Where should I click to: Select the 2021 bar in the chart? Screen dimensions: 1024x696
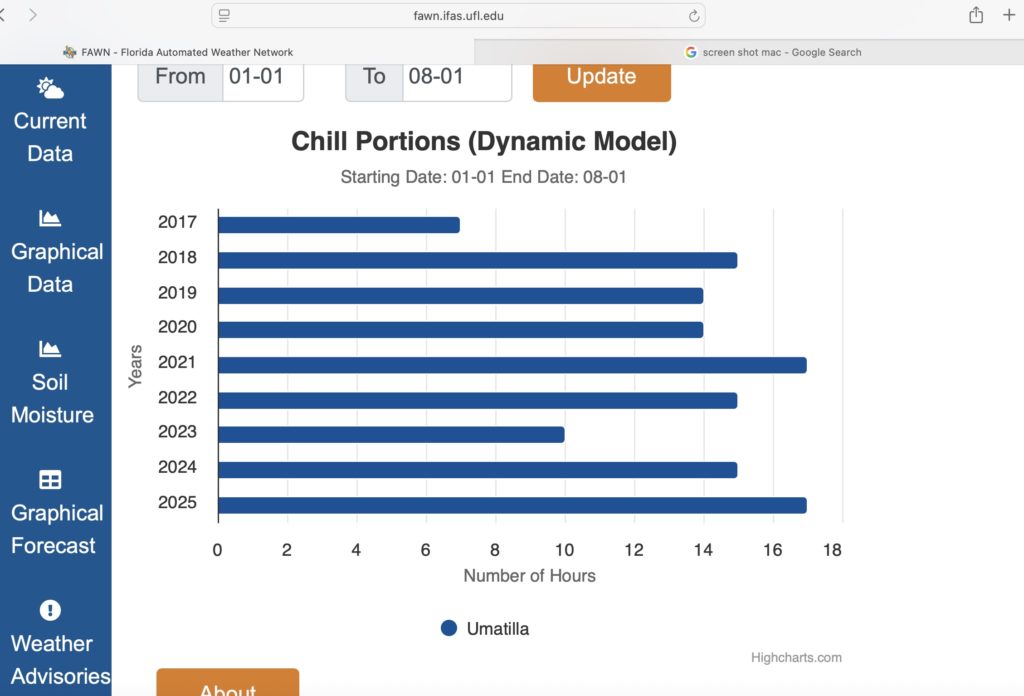click(511, 365)
